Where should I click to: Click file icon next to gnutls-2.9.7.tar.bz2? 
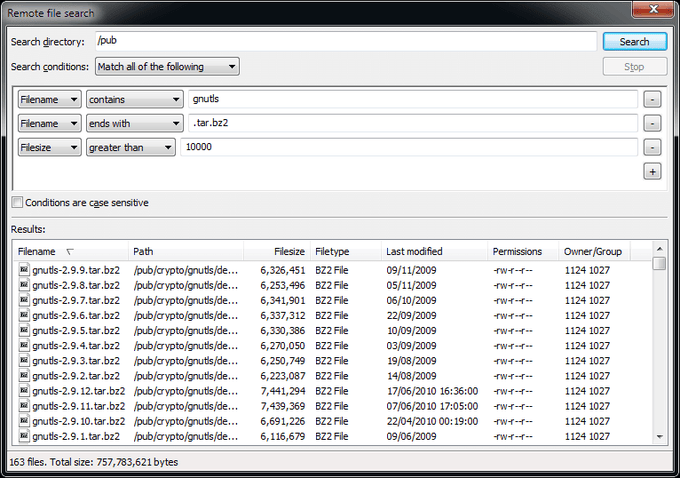(x=24, y=299)
